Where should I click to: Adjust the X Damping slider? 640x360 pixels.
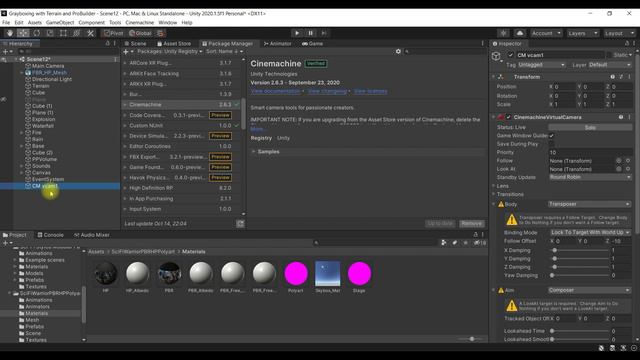(x=579, y=250)
